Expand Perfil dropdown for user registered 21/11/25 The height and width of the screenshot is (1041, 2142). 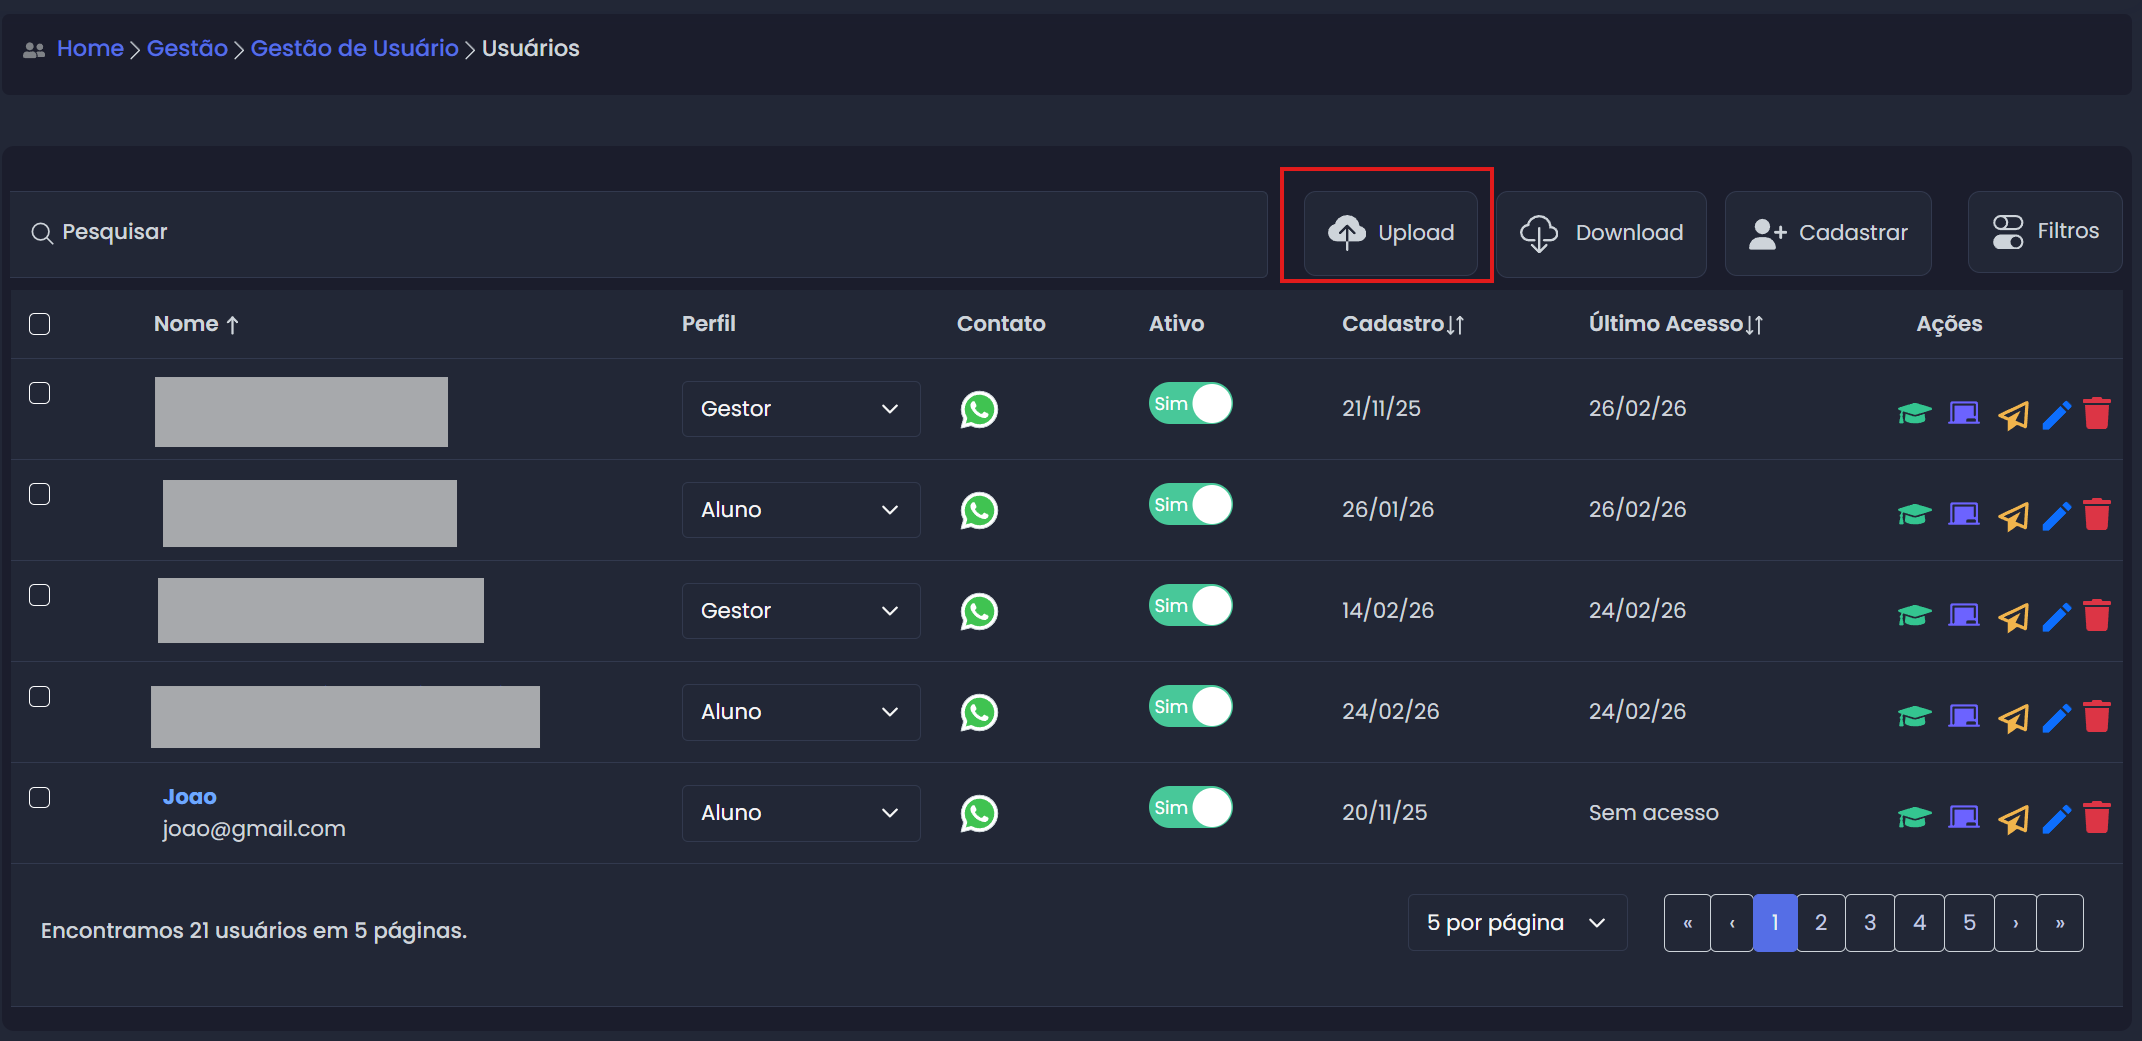[x=800, y=409]
